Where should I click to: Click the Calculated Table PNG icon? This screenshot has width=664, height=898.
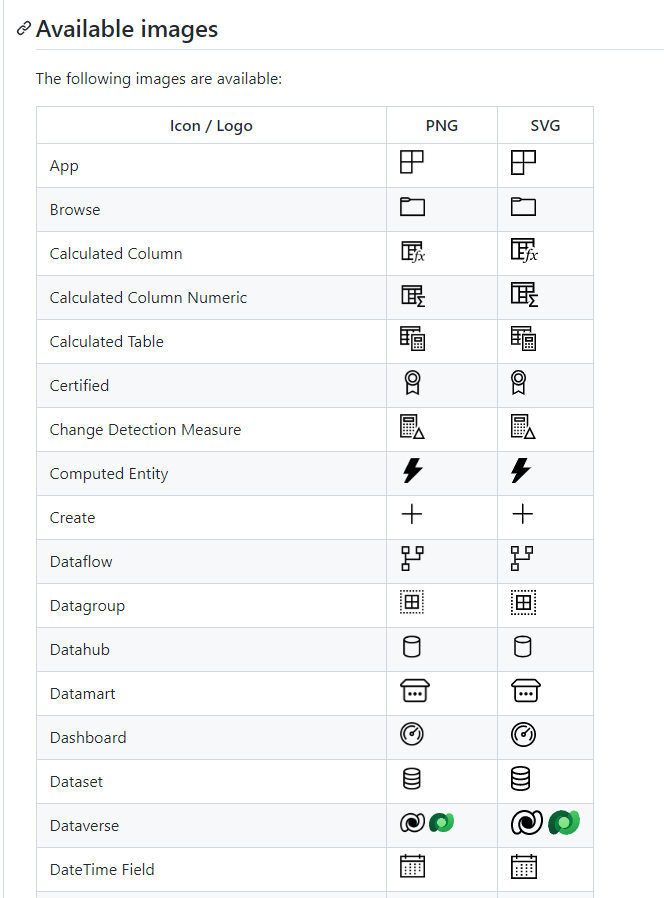(x=412, y=338)
